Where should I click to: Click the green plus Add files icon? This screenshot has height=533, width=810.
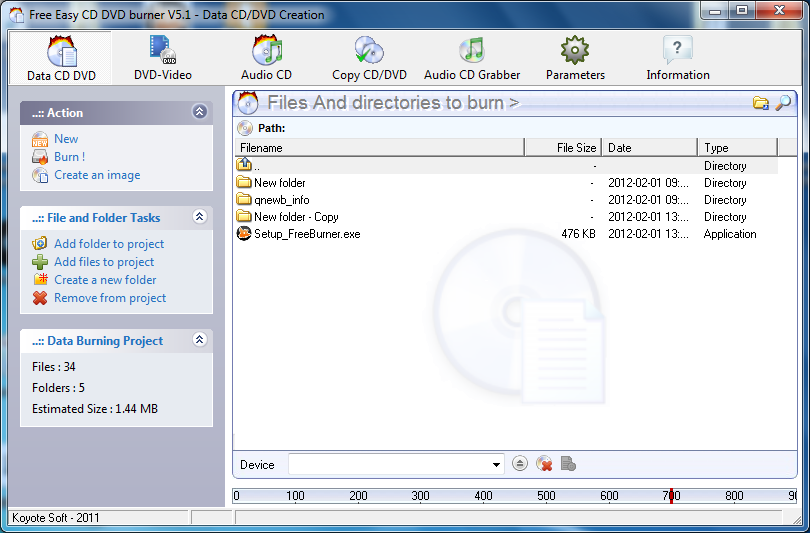tap(40, 262)
